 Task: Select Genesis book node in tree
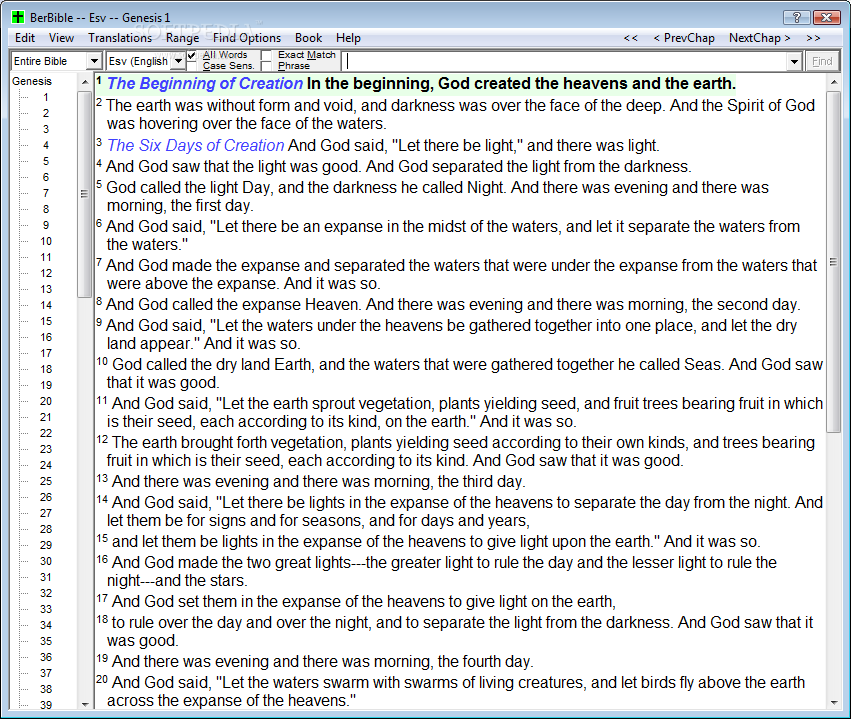(x=32, y=81)
